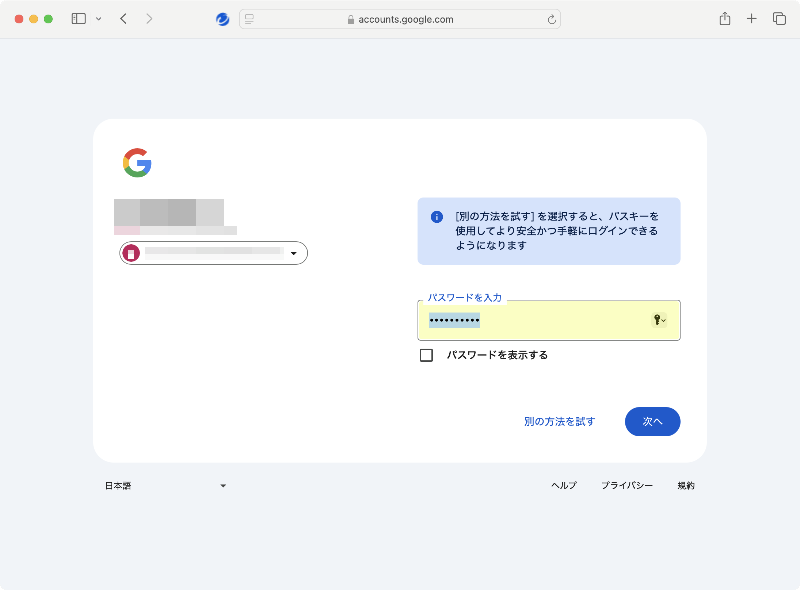
Task: Reload the page with the refresh icon
Action: [552, 19]
